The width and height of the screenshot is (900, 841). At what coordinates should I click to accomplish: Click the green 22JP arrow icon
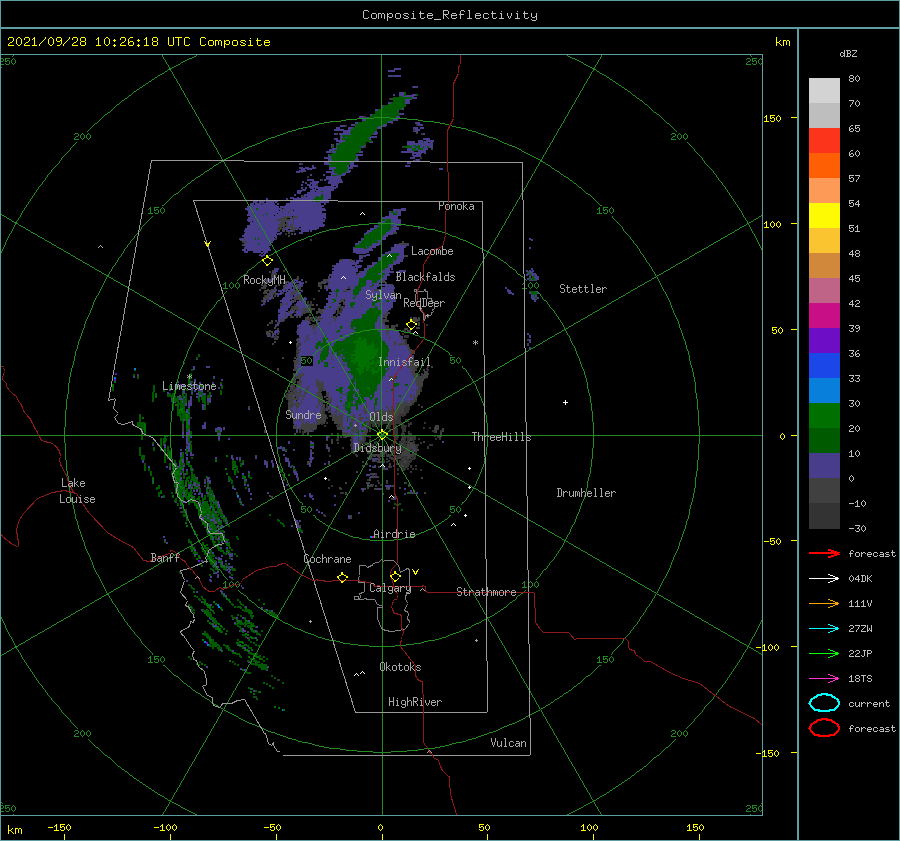coord(824,653)
